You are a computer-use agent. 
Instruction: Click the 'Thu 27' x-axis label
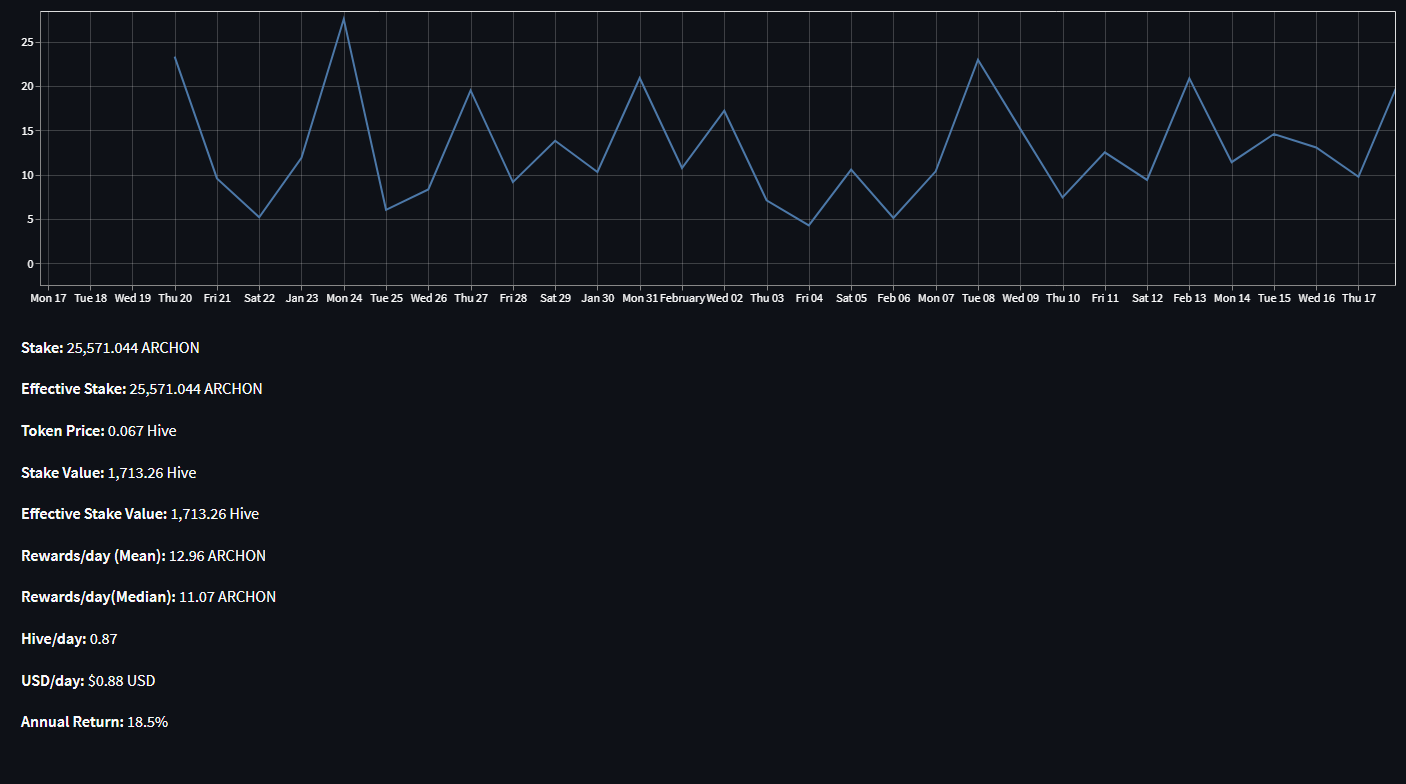471,298
